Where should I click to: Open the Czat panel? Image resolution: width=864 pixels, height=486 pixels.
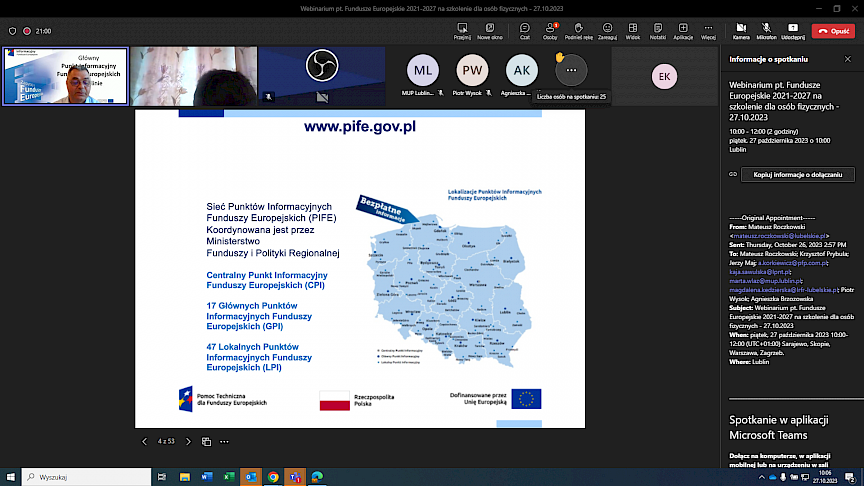point(525,31)
